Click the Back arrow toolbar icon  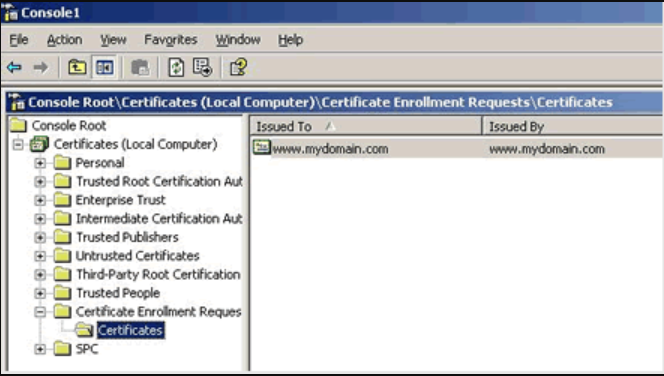14,67
